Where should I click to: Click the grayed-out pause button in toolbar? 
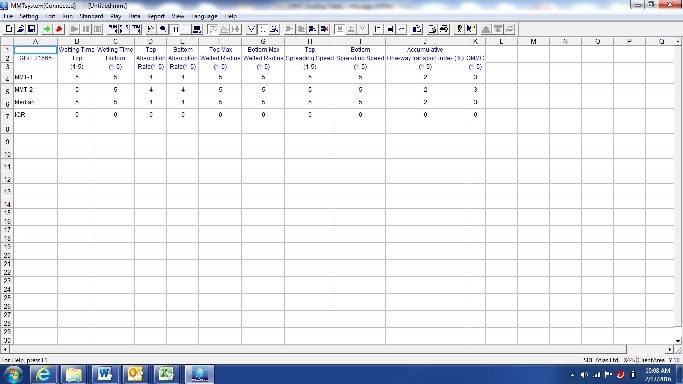coord(86,29)
